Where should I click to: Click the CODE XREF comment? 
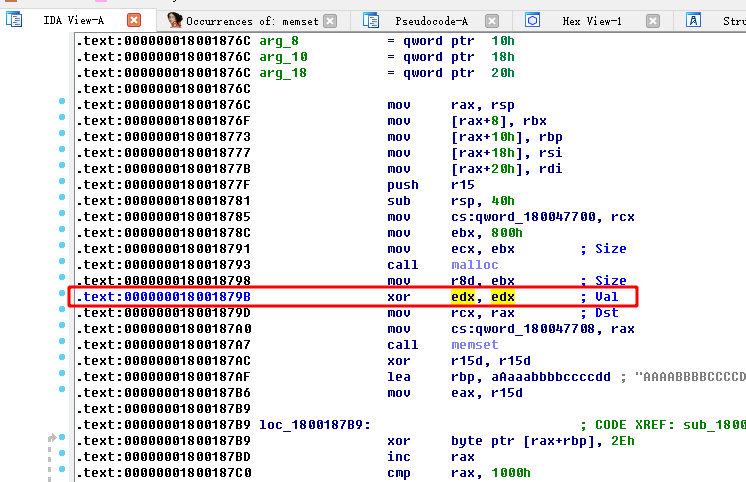point(663,425)
